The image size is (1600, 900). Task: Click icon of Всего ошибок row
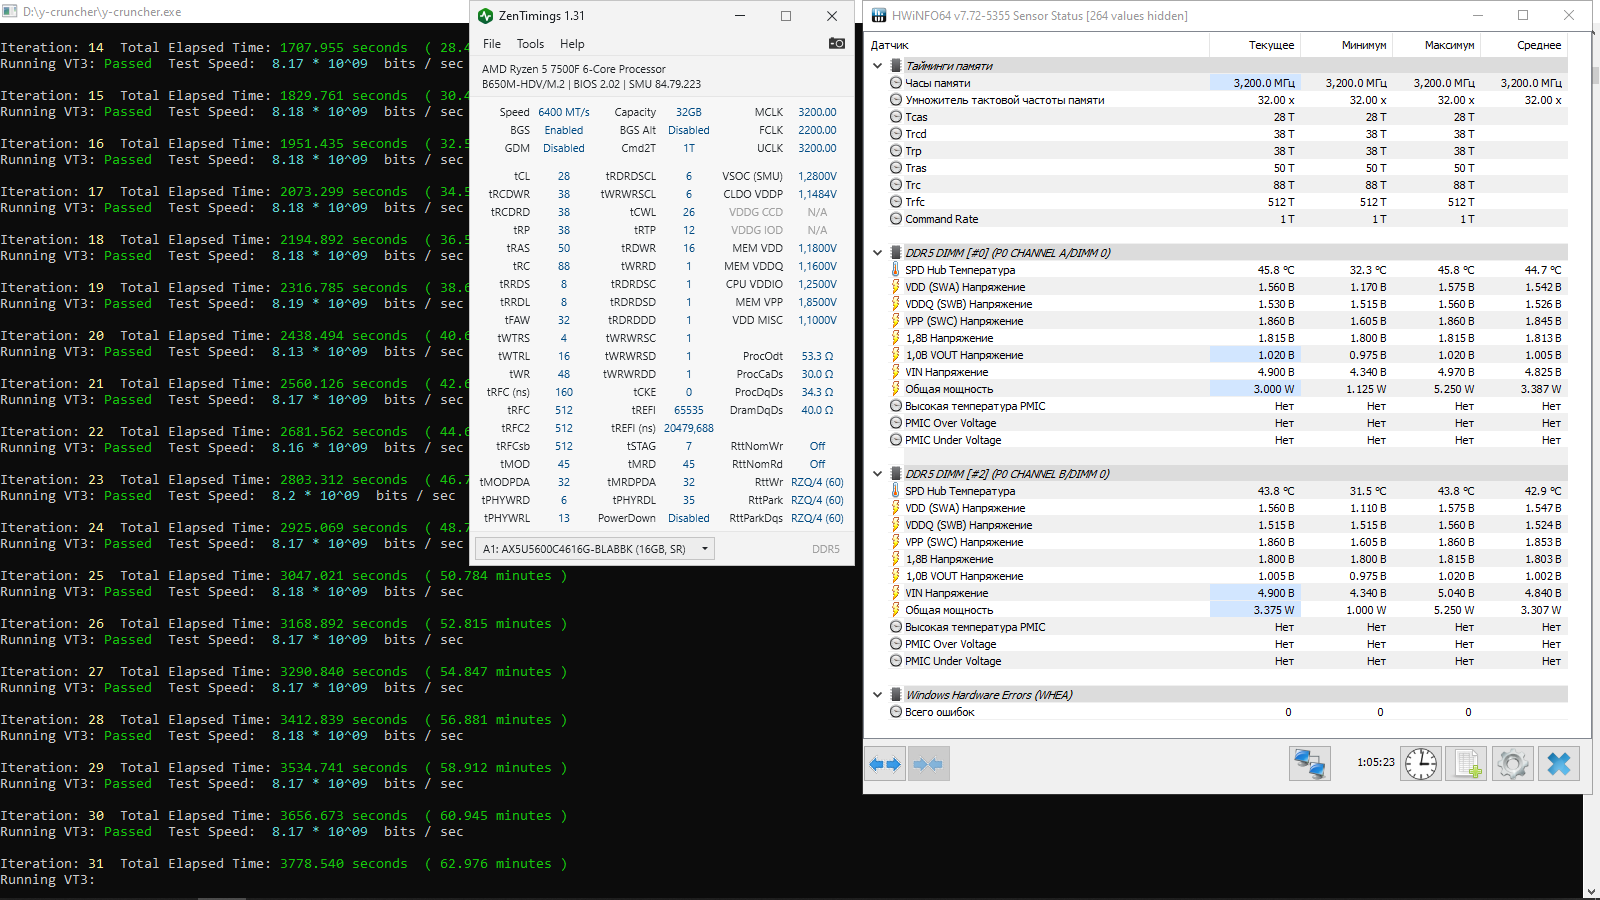pos(896,712)
